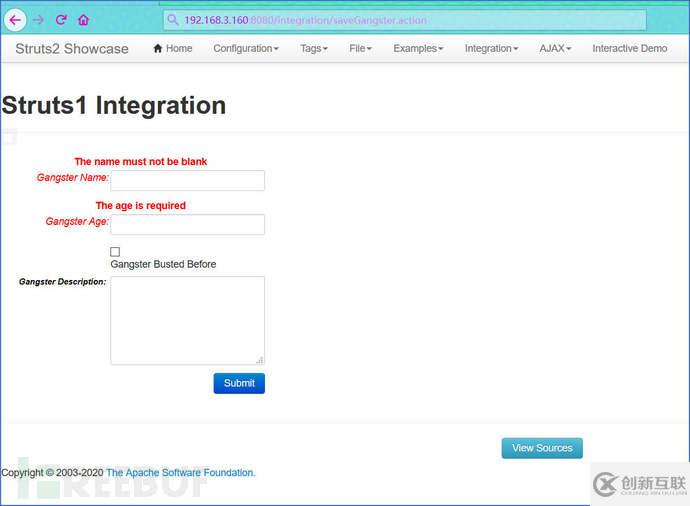Expand the Tags dropdown menu

pyautogui.click(x=314, y=48)
